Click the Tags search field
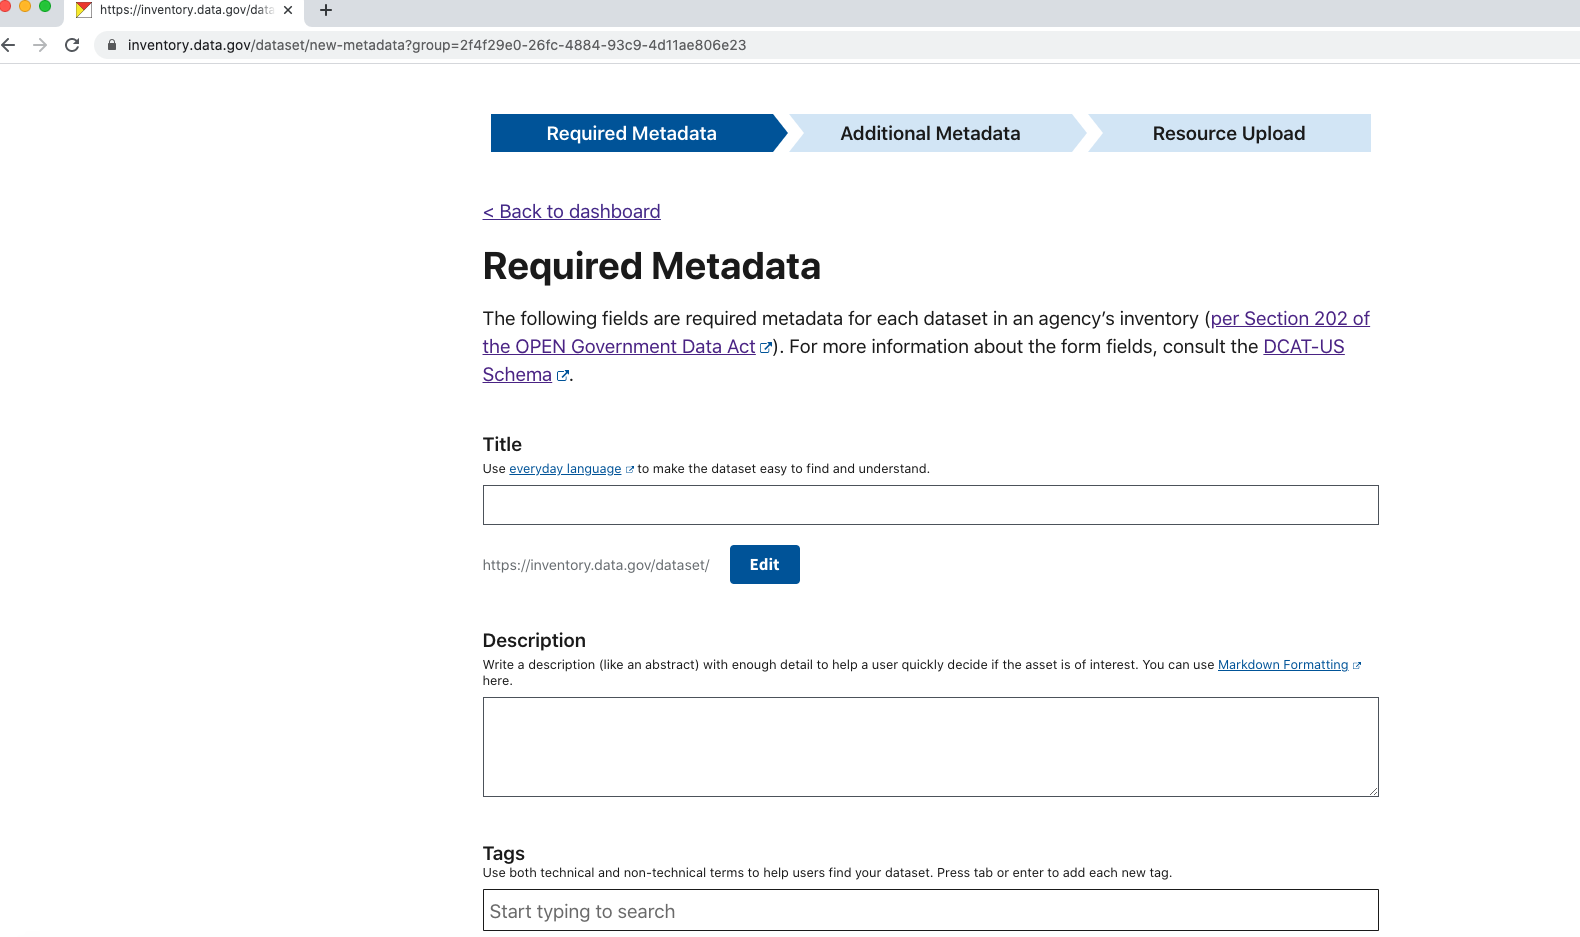Screen dimensions: 1580x937 pos(930,910)
